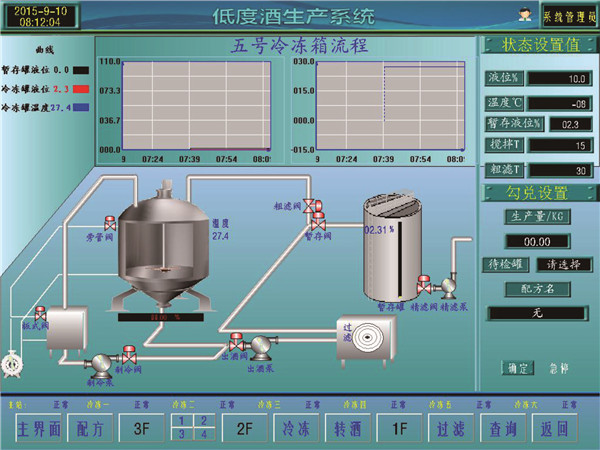Toggle the 制冷阀 valve

point(129,351)
